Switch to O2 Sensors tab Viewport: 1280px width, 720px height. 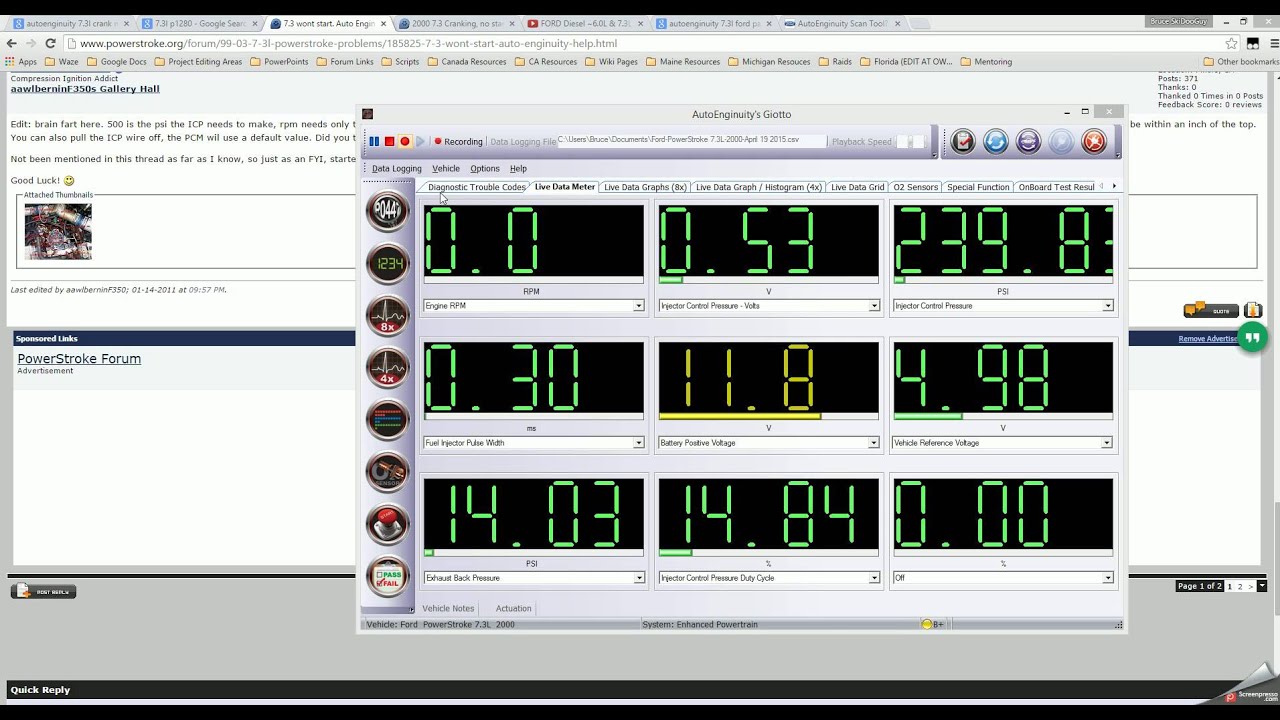click(915, 187)
